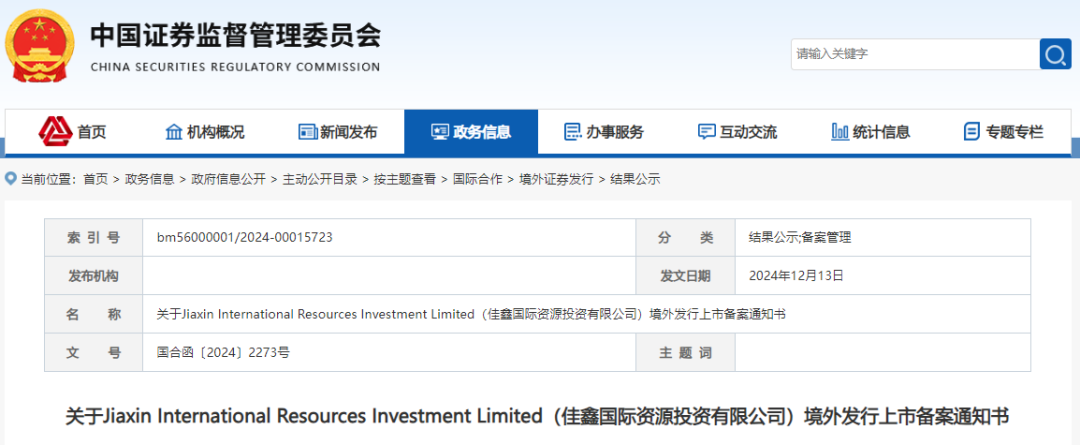Go to 政府信息公开 in the breadcrumb

(x=228, y=180)
